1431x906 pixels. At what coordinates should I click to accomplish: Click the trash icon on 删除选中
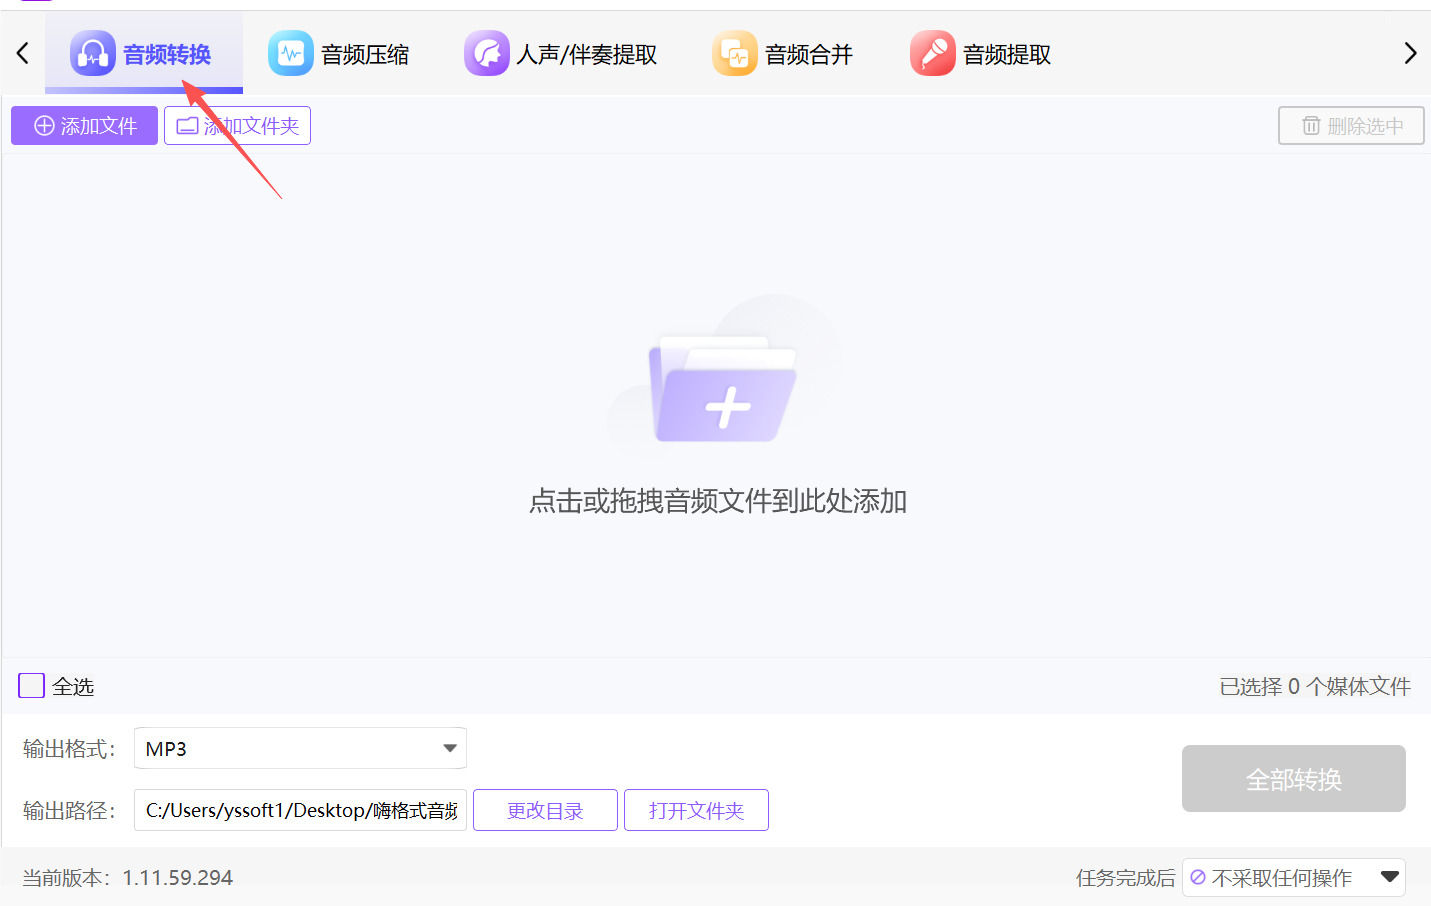[x=1311, y=126]
